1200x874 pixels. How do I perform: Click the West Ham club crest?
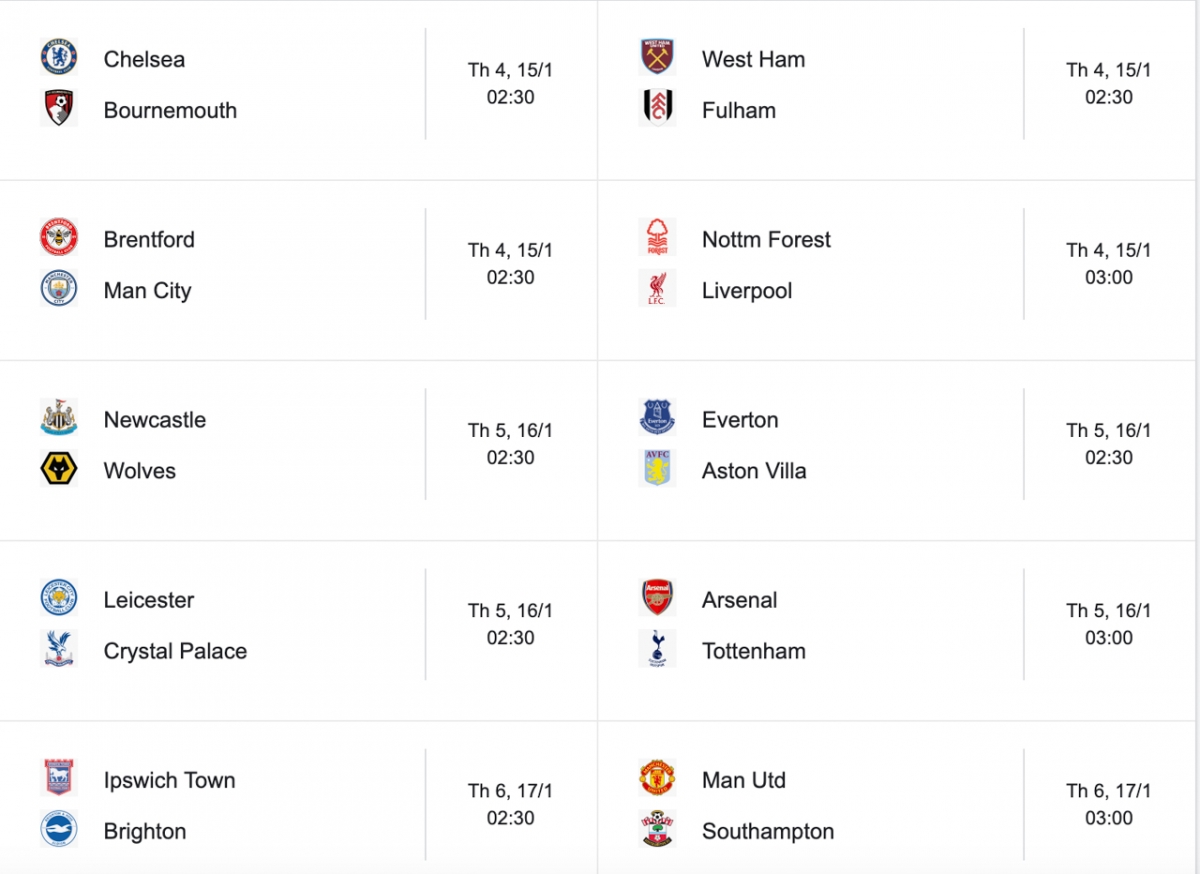pyautogui.click(x=657, y=57)
